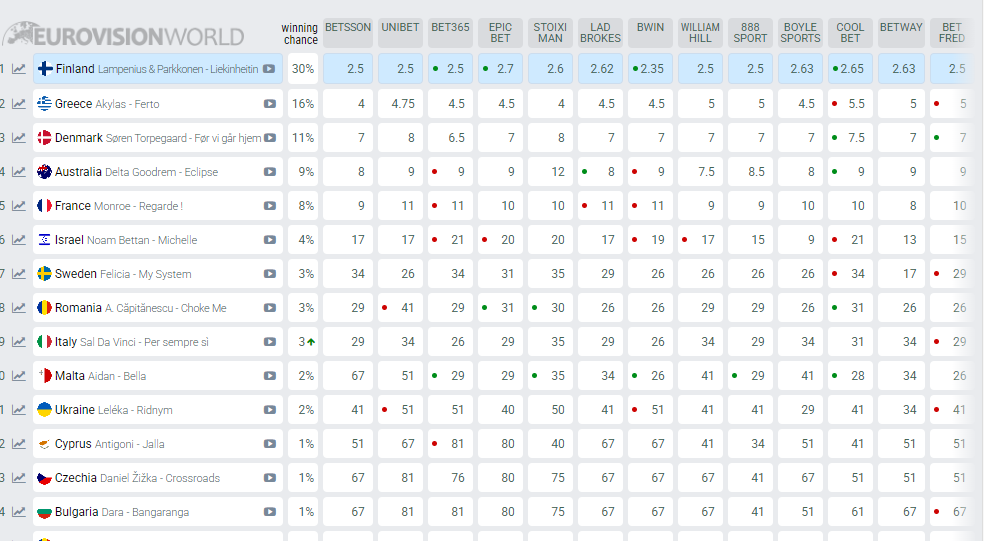Open the Italy Sal Da Vinci entry
Viewport: 984px width, 541px height.
coord(158,341)
